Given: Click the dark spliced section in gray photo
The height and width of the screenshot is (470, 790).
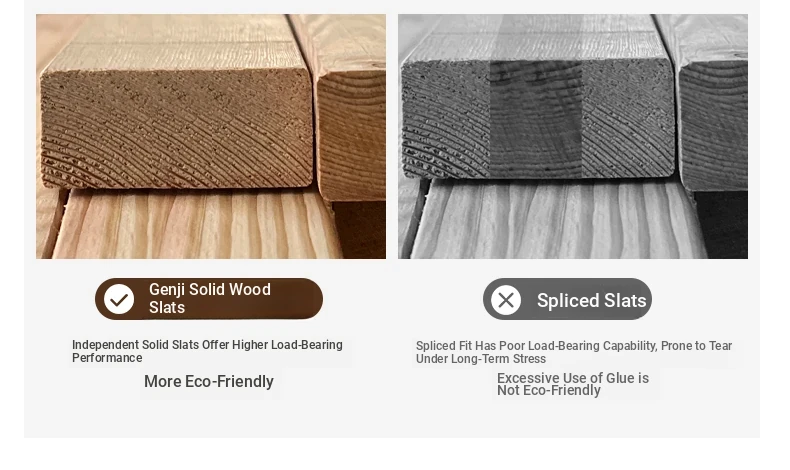Looking at the screenshot, I should pyautogui.click(x=536, y=119).
